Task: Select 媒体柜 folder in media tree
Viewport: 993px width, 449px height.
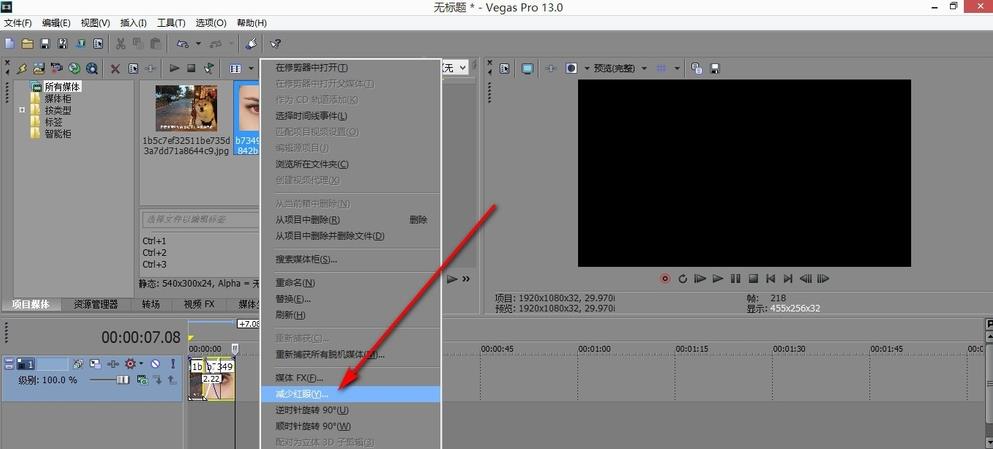Action: click(58, 99)
